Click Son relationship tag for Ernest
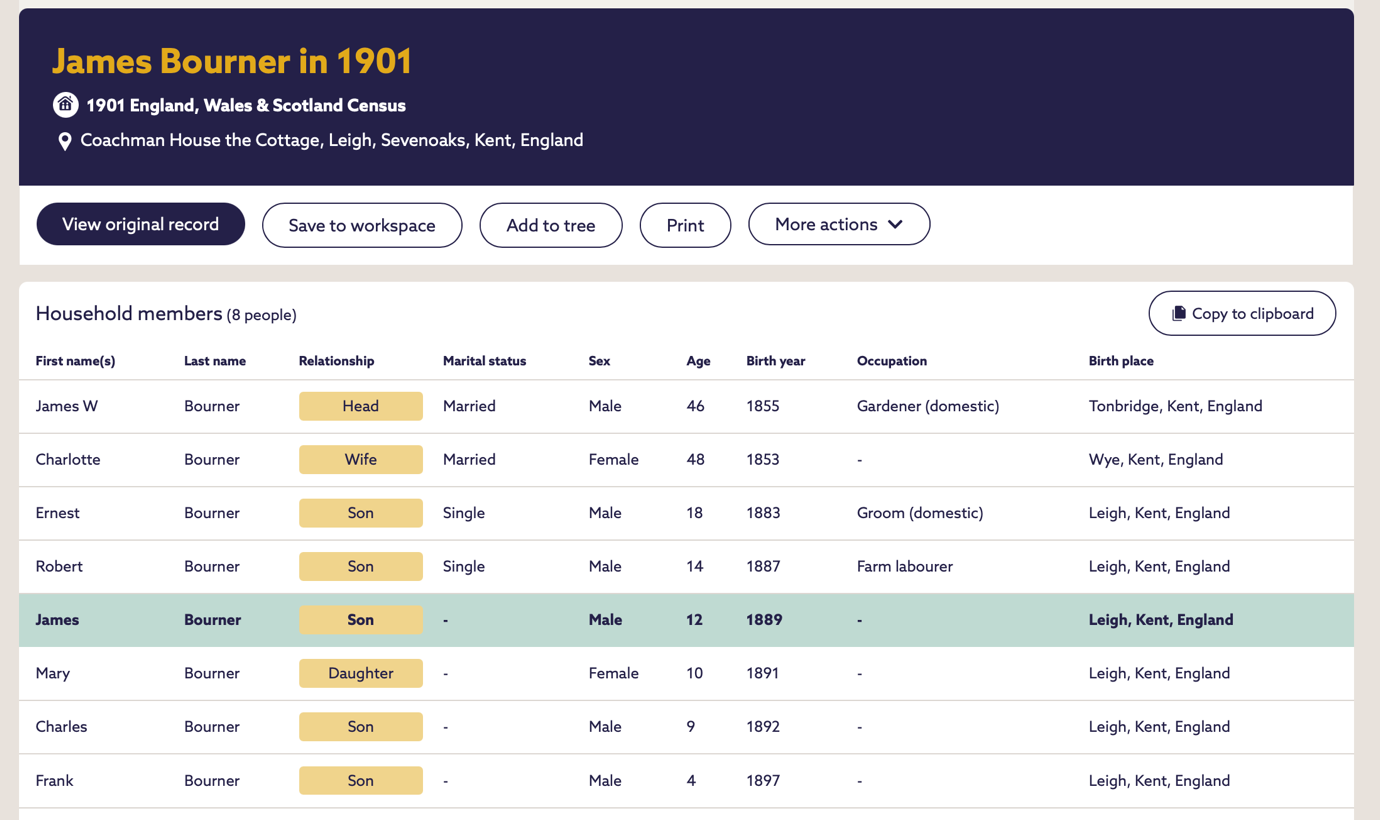1380x820 pixels. pyautogui.click(x=361, y=513)
